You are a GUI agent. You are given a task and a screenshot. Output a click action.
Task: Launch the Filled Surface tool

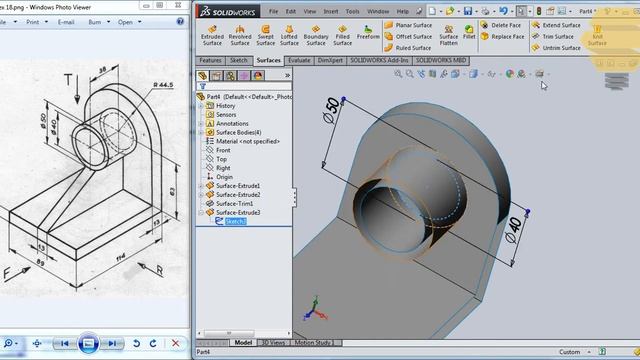[x=342, y=35]
